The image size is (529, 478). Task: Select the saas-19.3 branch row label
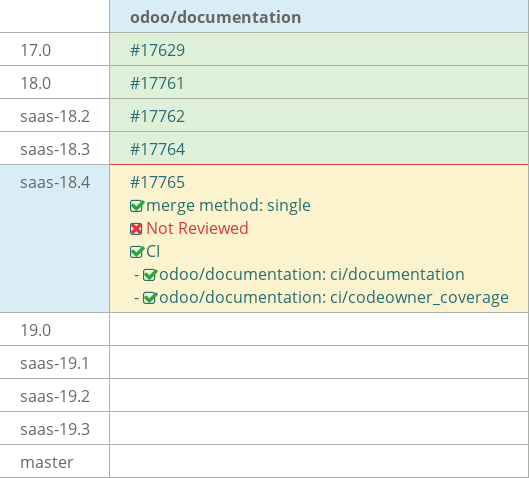click(55, 429)
